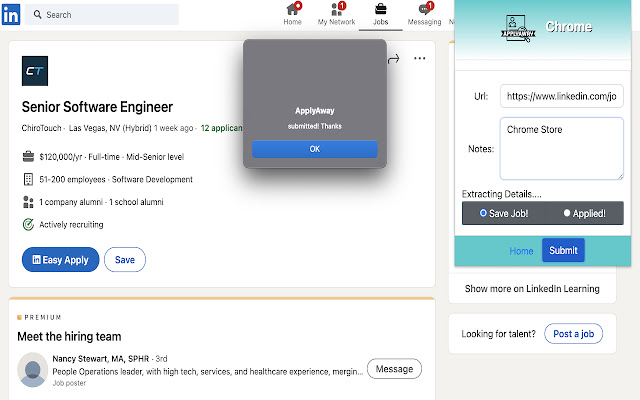Click the Actively recruiting target icon
The height and width of the screenshot is (400, 640).
point(28,224)
